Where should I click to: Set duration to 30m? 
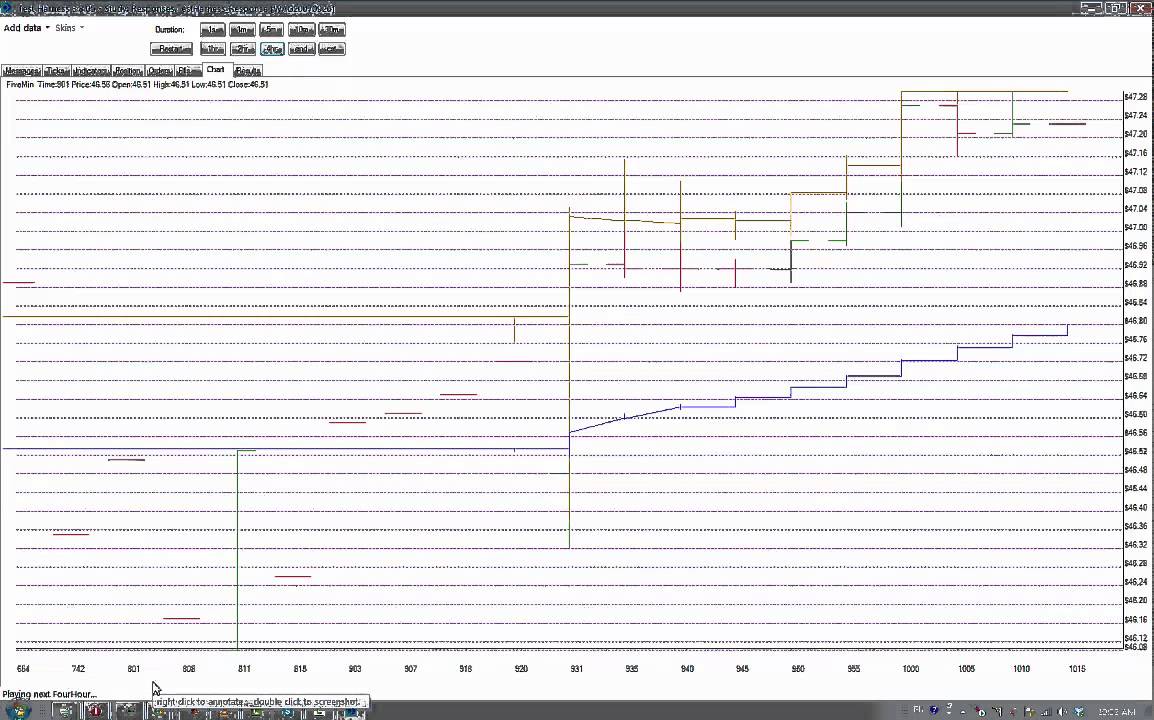[332, 30]
